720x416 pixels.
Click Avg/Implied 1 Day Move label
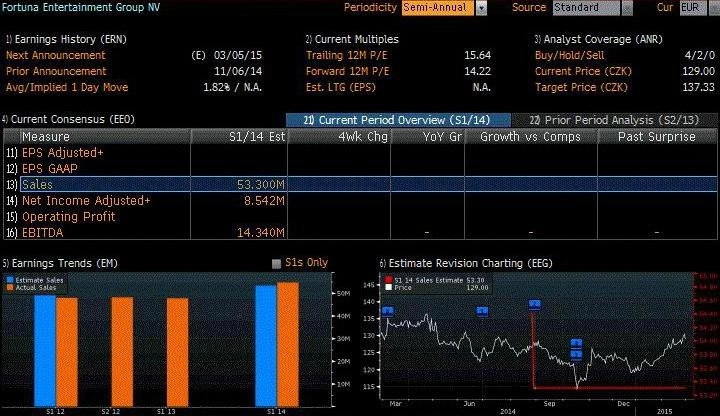pyautogui.click(x=67, y=87)
